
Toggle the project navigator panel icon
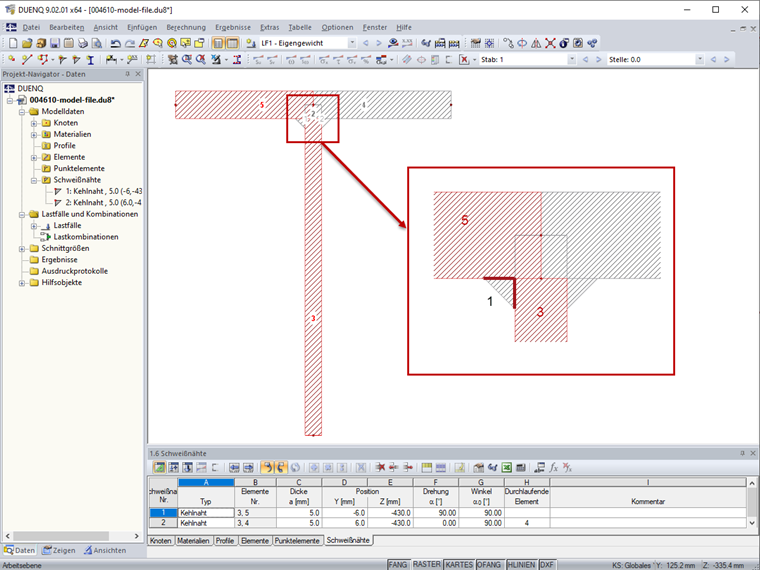218,43
